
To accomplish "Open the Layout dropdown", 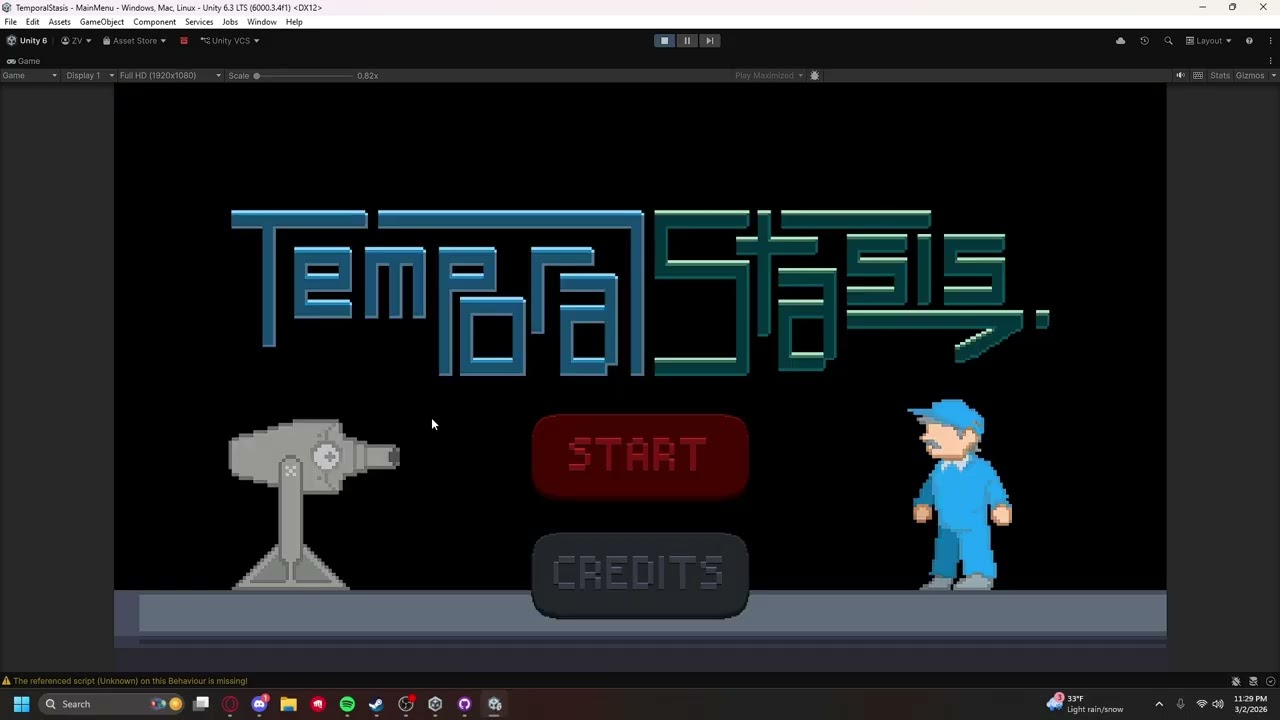I will [1208, 41].
